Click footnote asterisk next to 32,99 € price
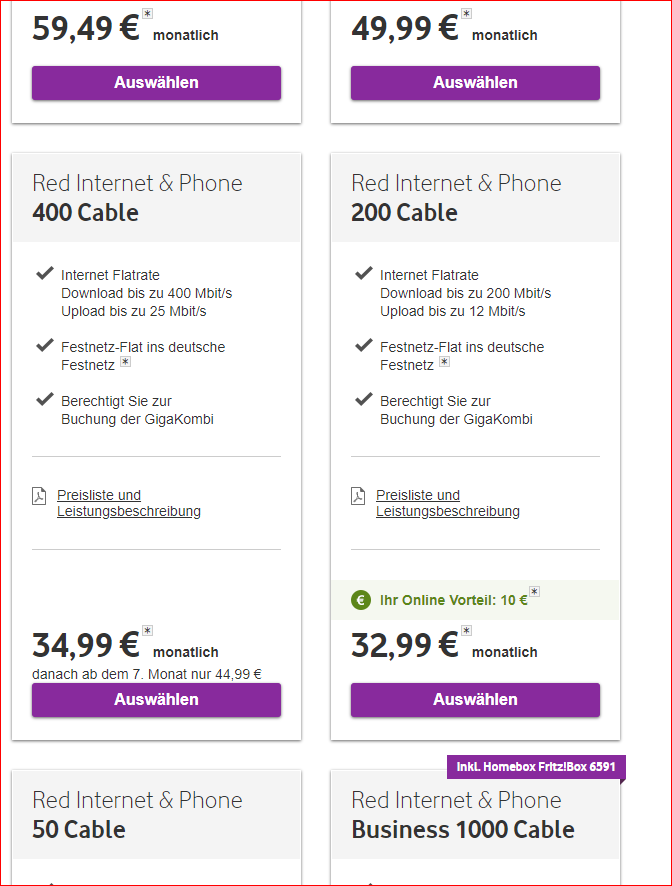The image size is (672, 886). pos(467,631)
